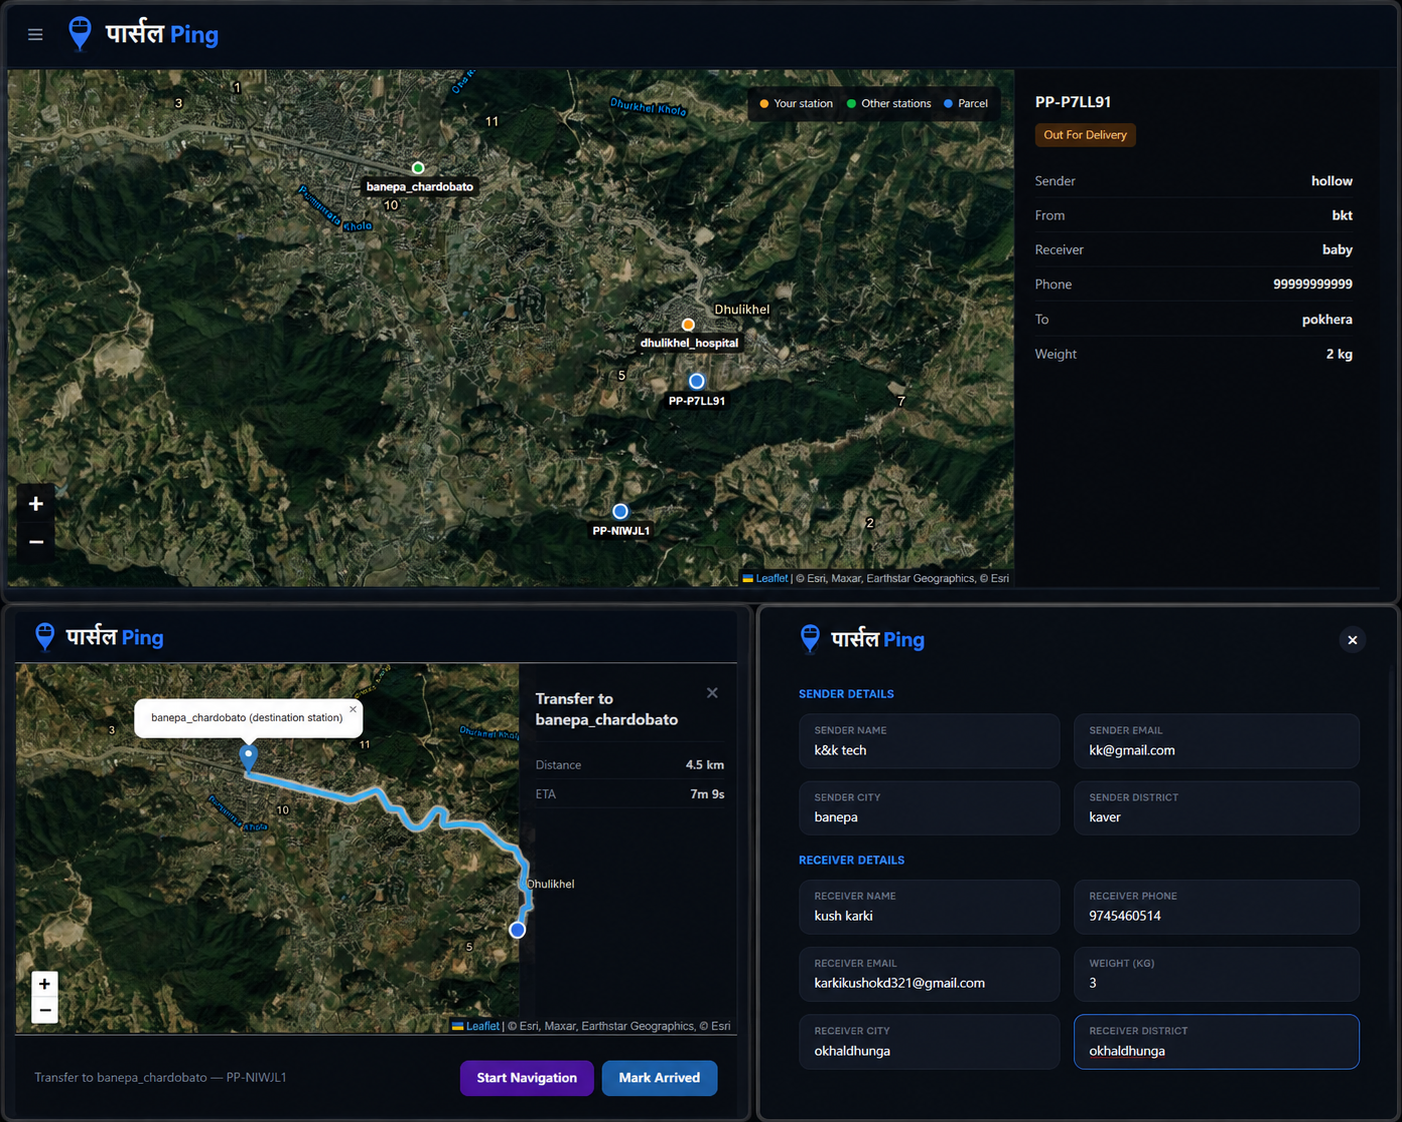This screenshot has width=1402, height=1122.
Task: Click the Your station legend entry
Action: [x=796, y=104]
